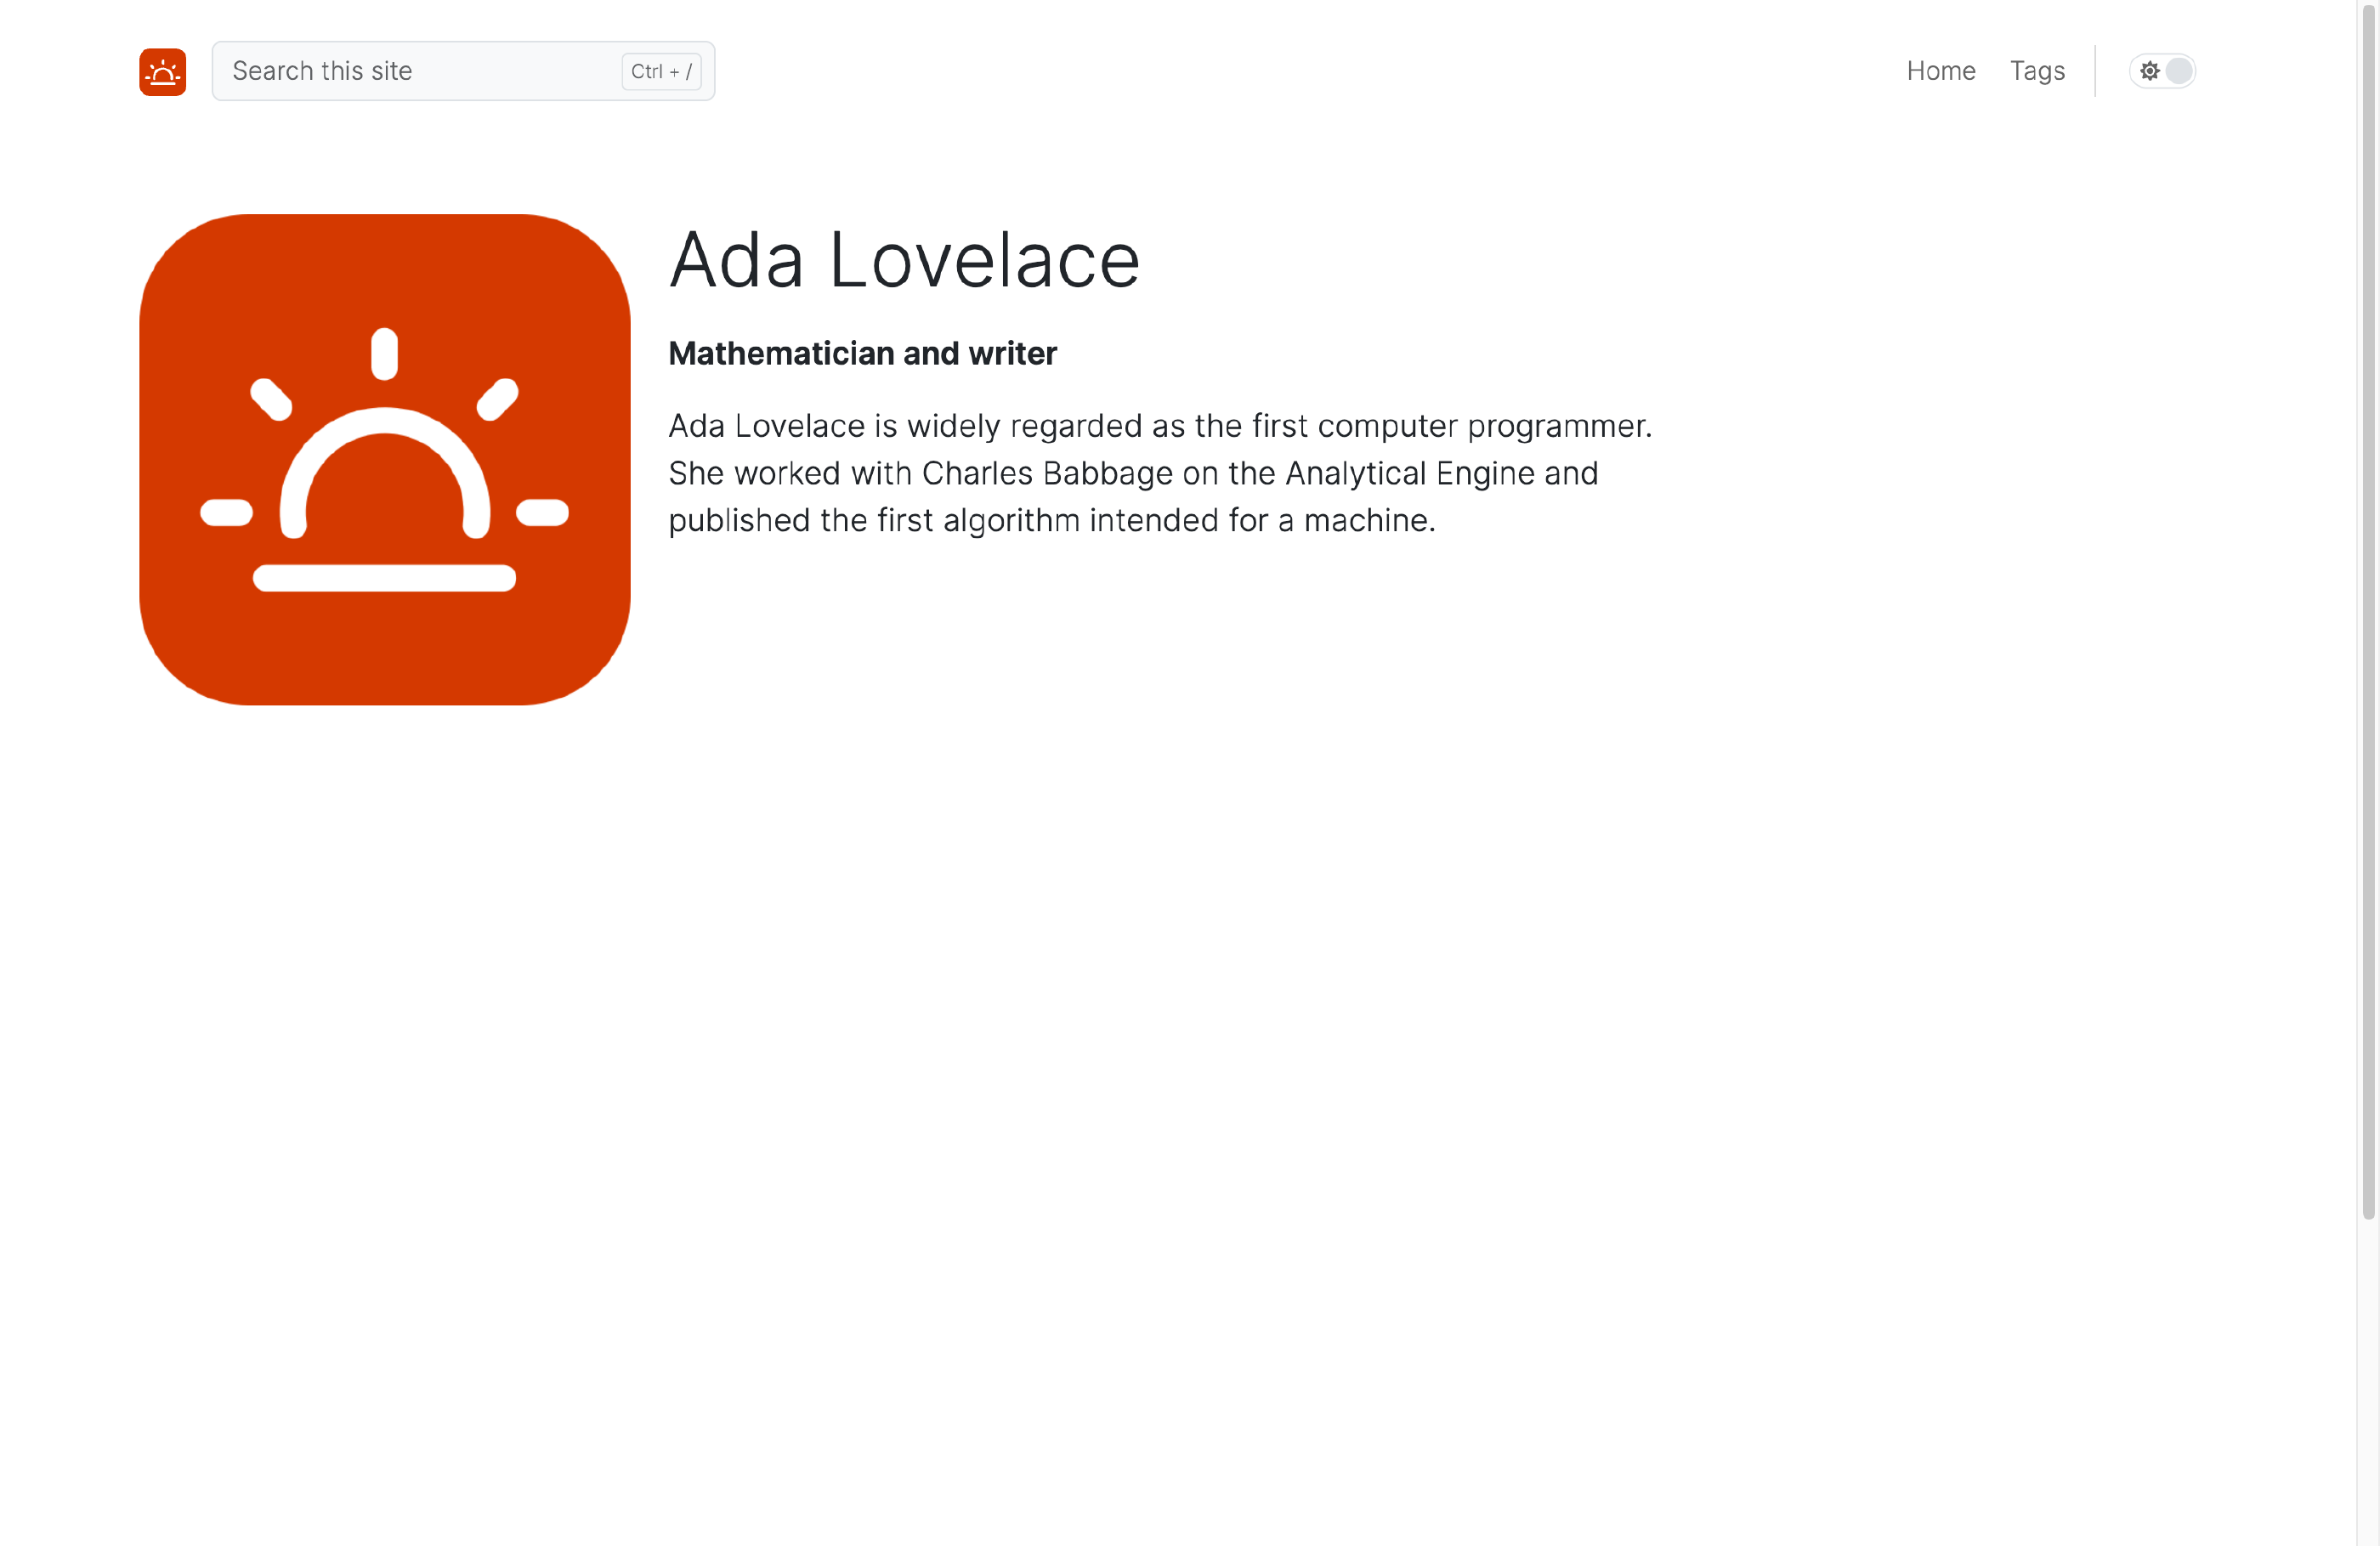
Task: Click the gray knob of the theme toggle
Action: (x=2179, y=71)
